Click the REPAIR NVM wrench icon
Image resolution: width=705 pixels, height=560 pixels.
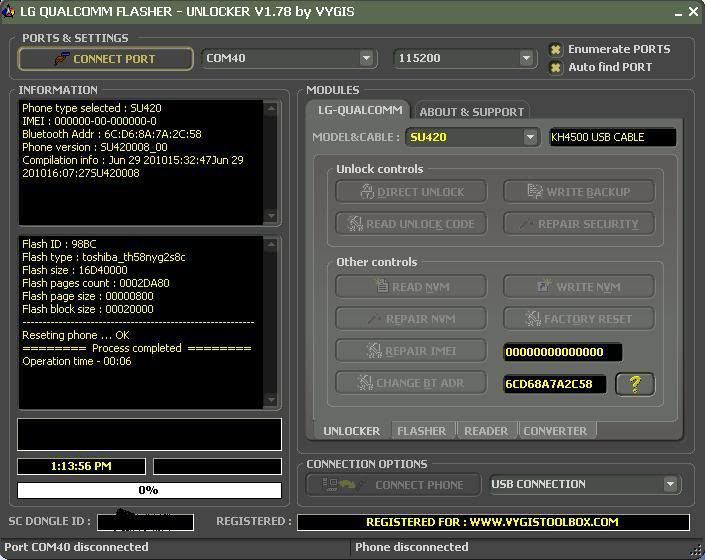[375, 319]
